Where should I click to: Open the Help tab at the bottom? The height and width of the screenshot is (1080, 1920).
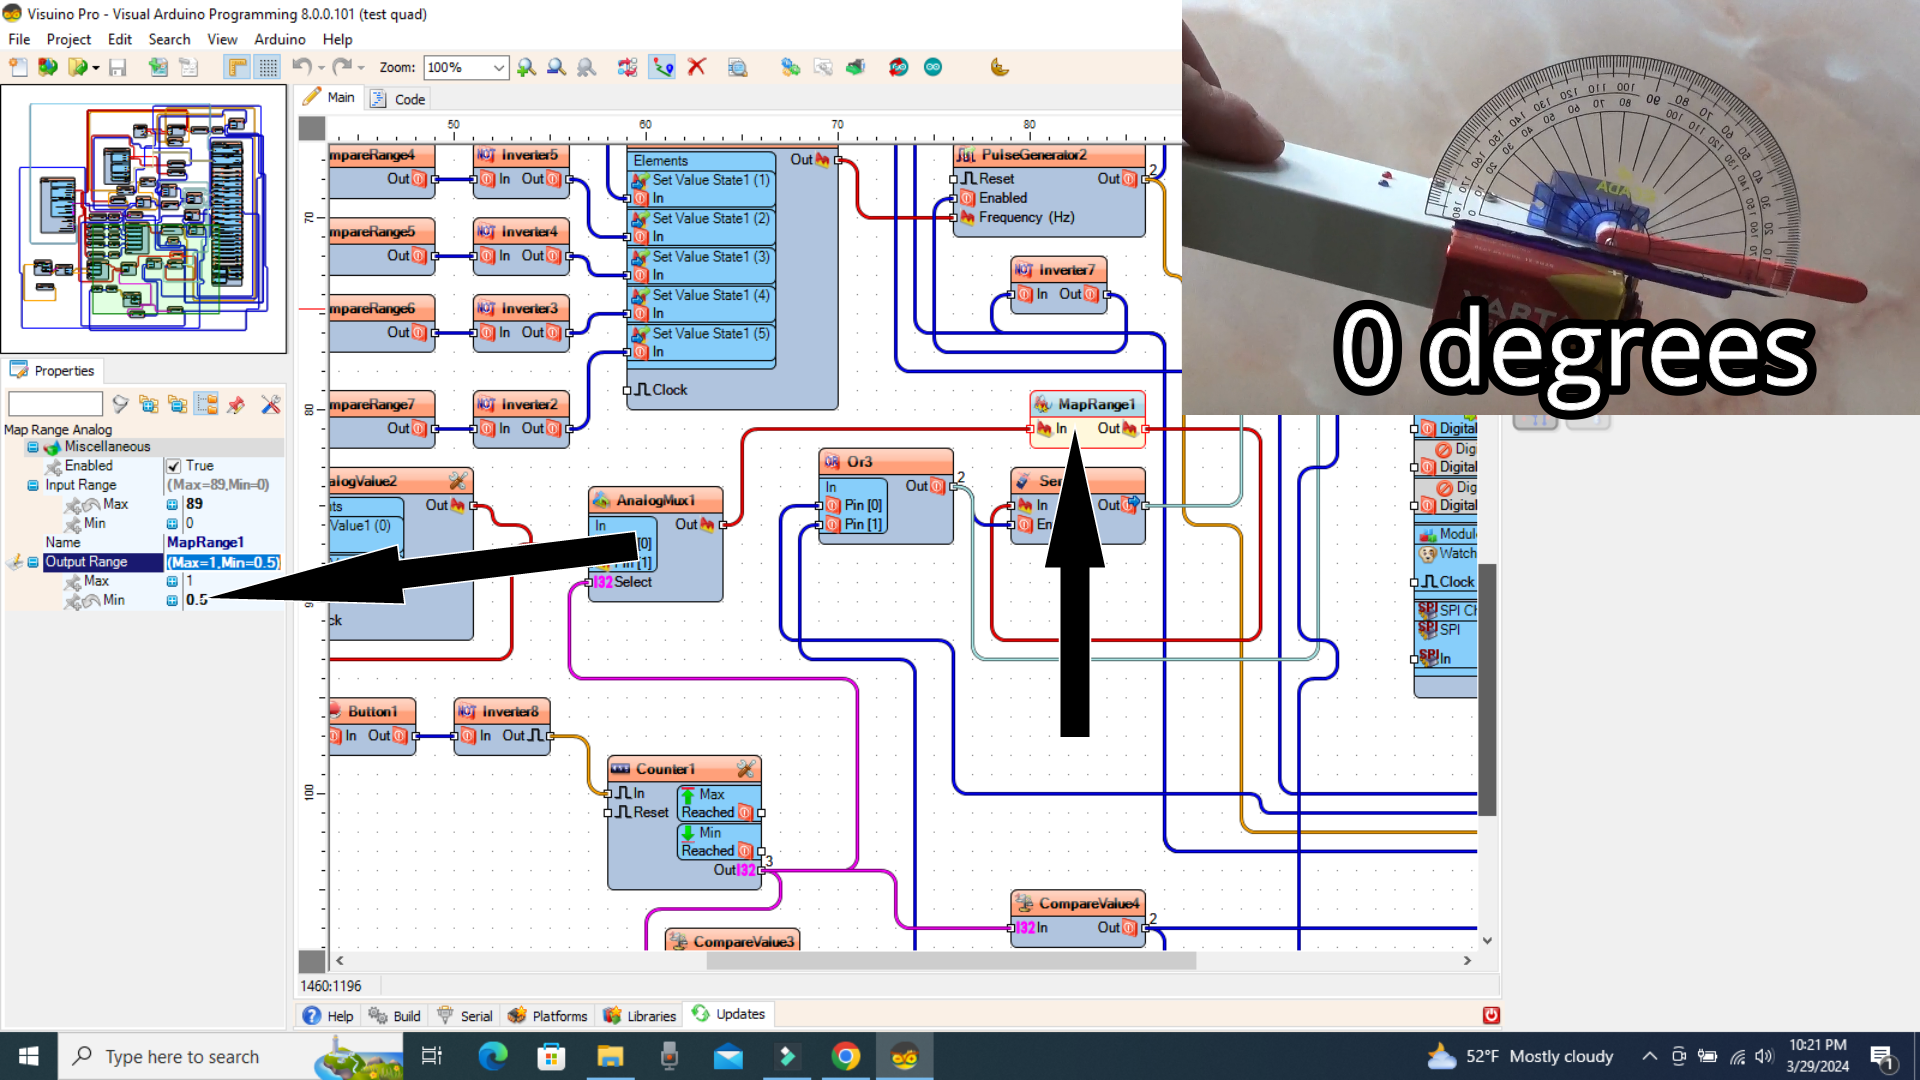(328, 1016)
